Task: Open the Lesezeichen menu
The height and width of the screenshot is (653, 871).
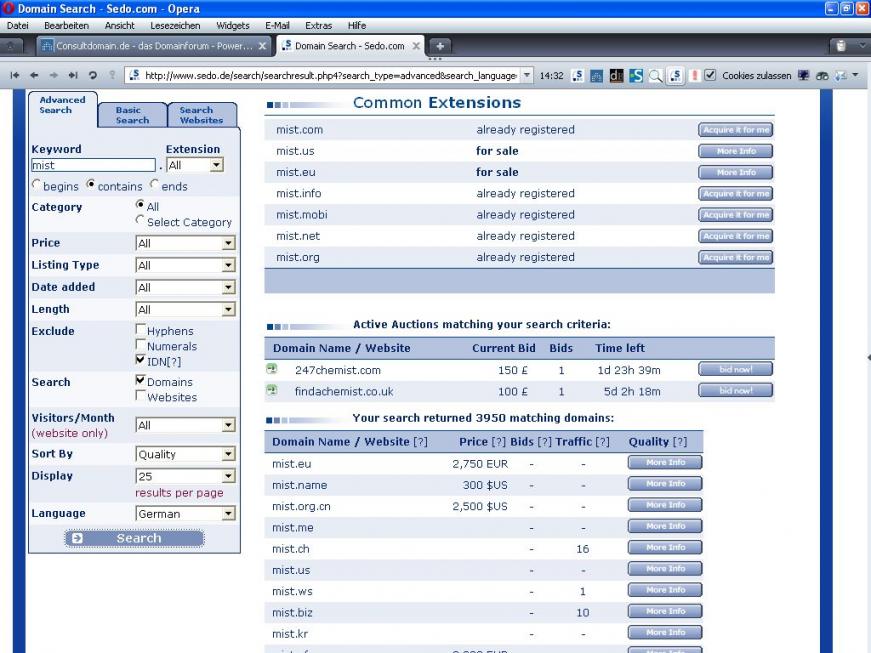Action: pos(175,26)
